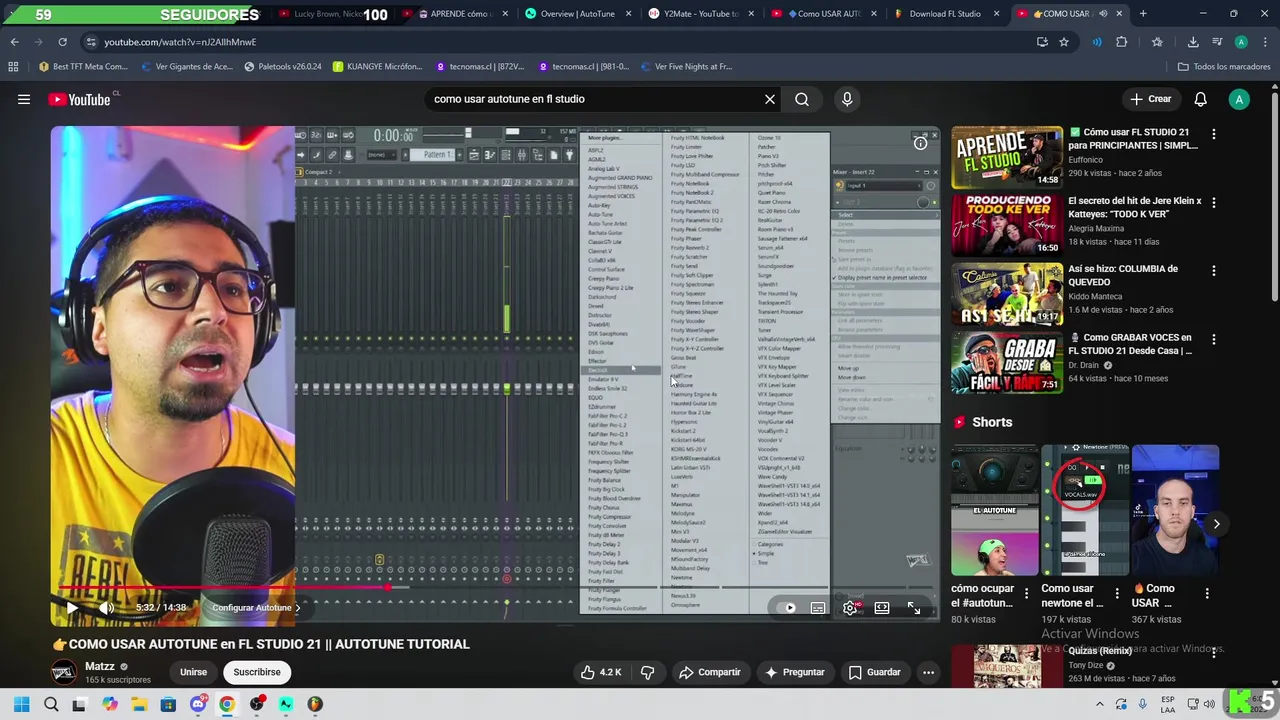Open options for COLUMBIA DE QUEVEDO video

[x=1214, y=270]
